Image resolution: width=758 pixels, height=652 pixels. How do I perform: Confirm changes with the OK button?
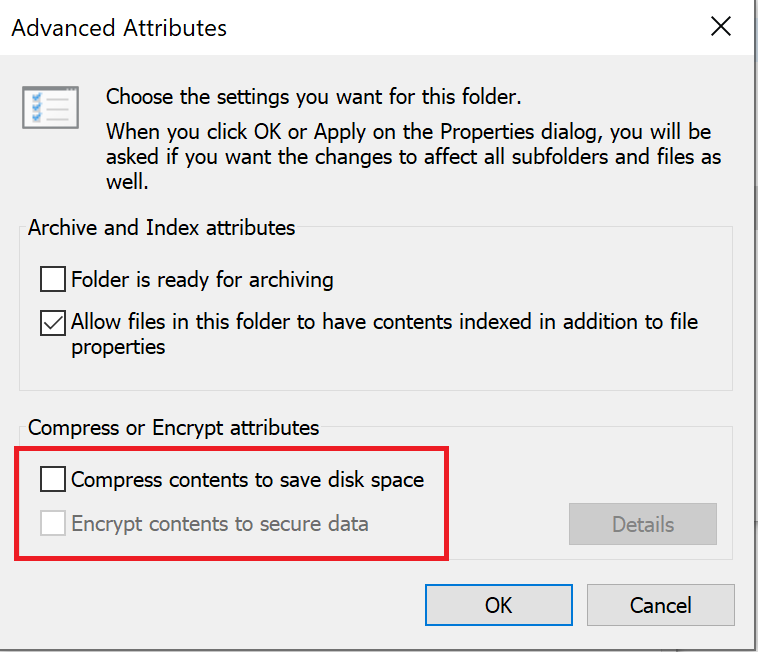coord(499,605)
